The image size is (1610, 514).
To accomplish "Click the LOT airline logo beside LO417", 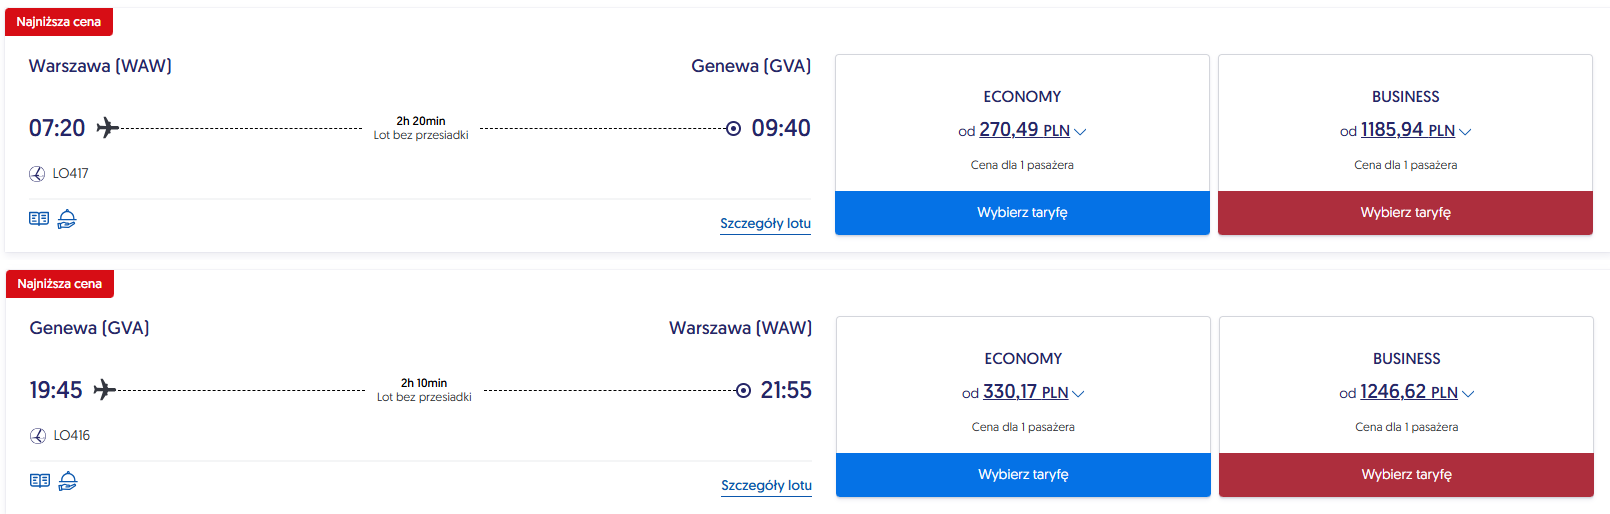I will pos(37,174).
